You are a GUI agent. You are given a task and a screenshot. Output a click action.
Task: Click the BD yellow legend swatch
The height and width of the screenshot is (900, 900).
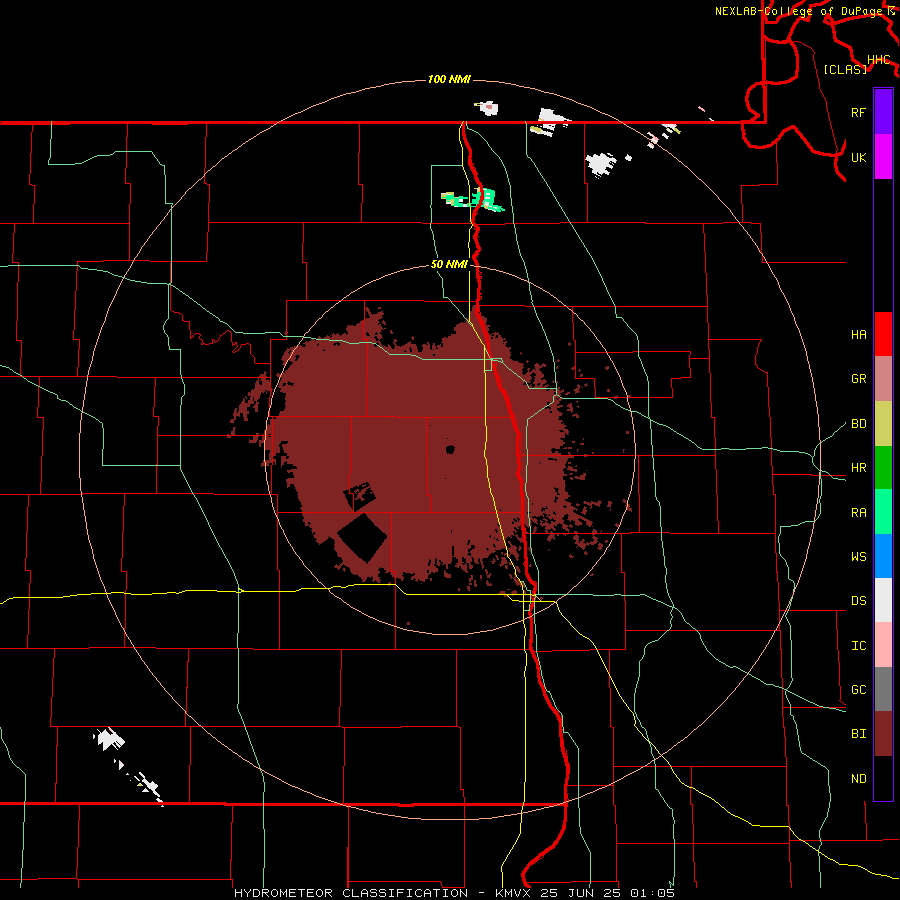[883, 424]
